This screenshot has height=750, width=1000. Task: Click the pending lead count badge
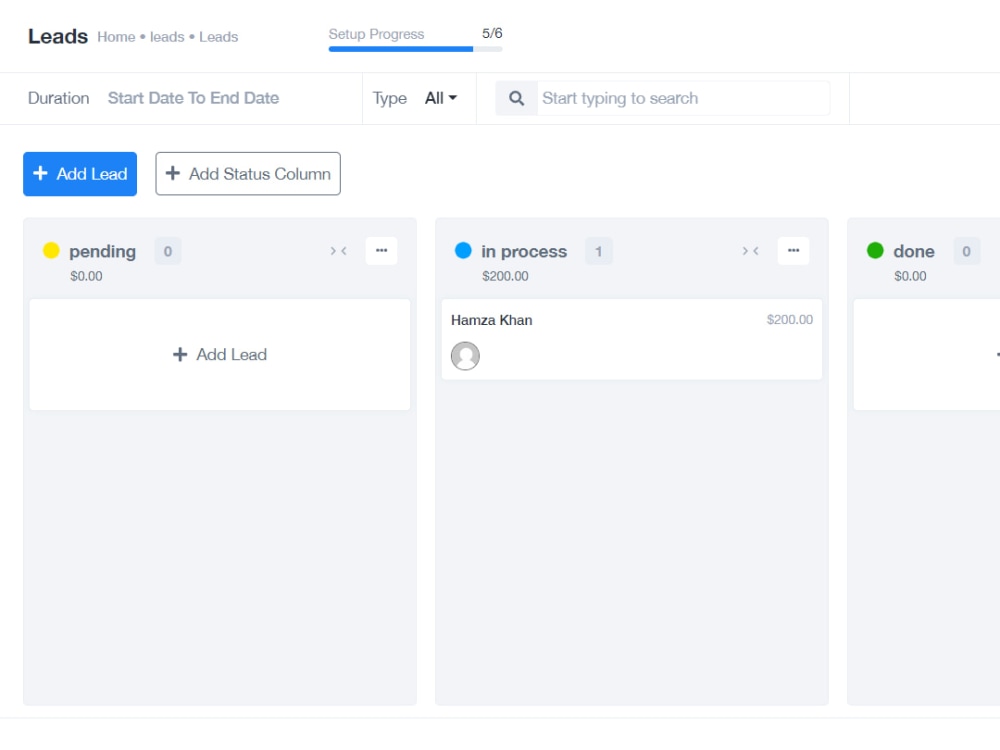[x=168, y=251]
